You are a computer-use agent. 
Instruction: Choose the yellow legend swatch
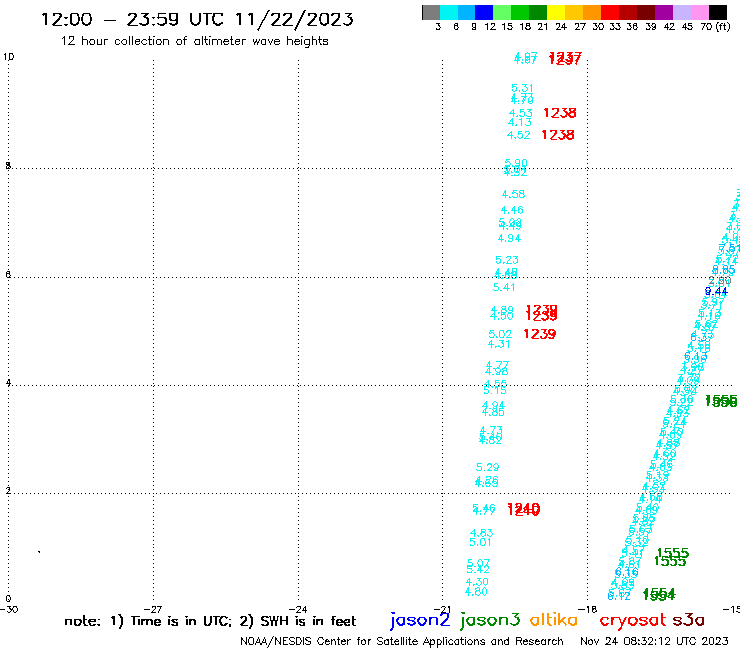556,12
